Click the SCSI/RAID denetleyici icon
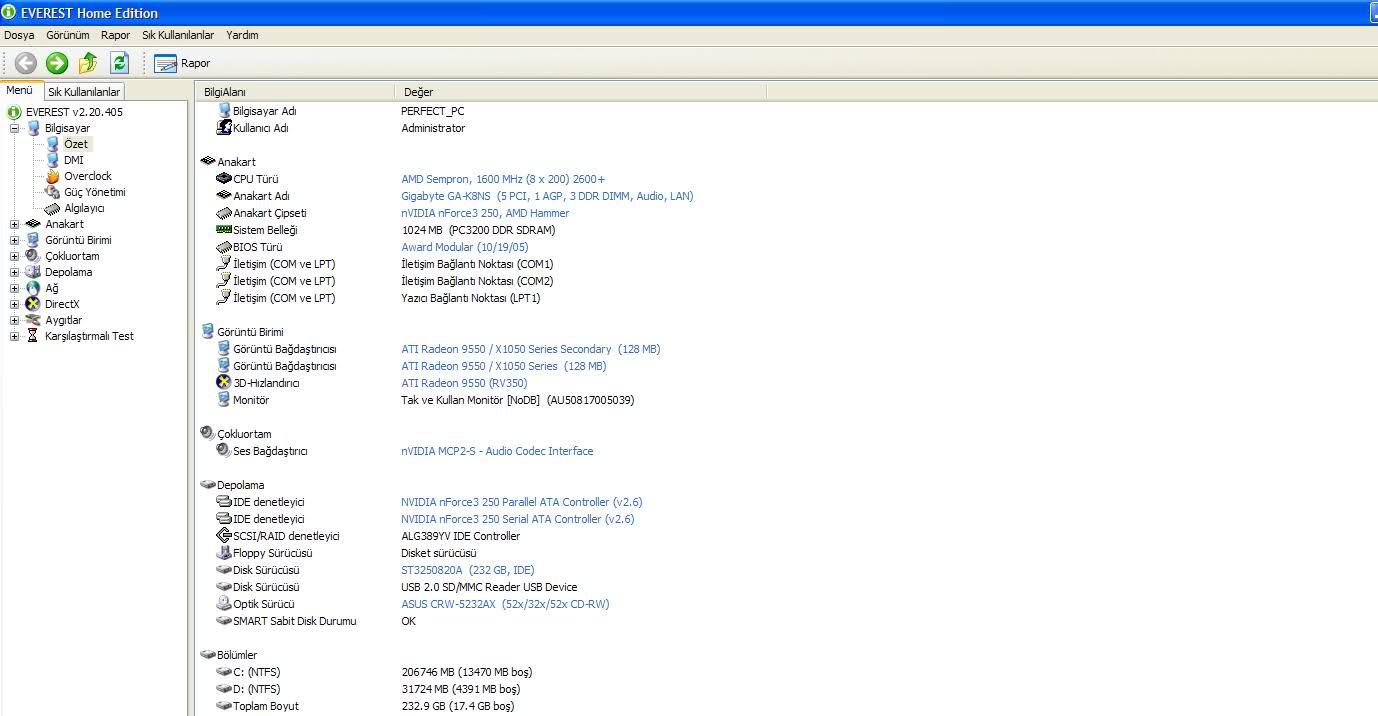 pyautogui.click(x=224, y=536)
